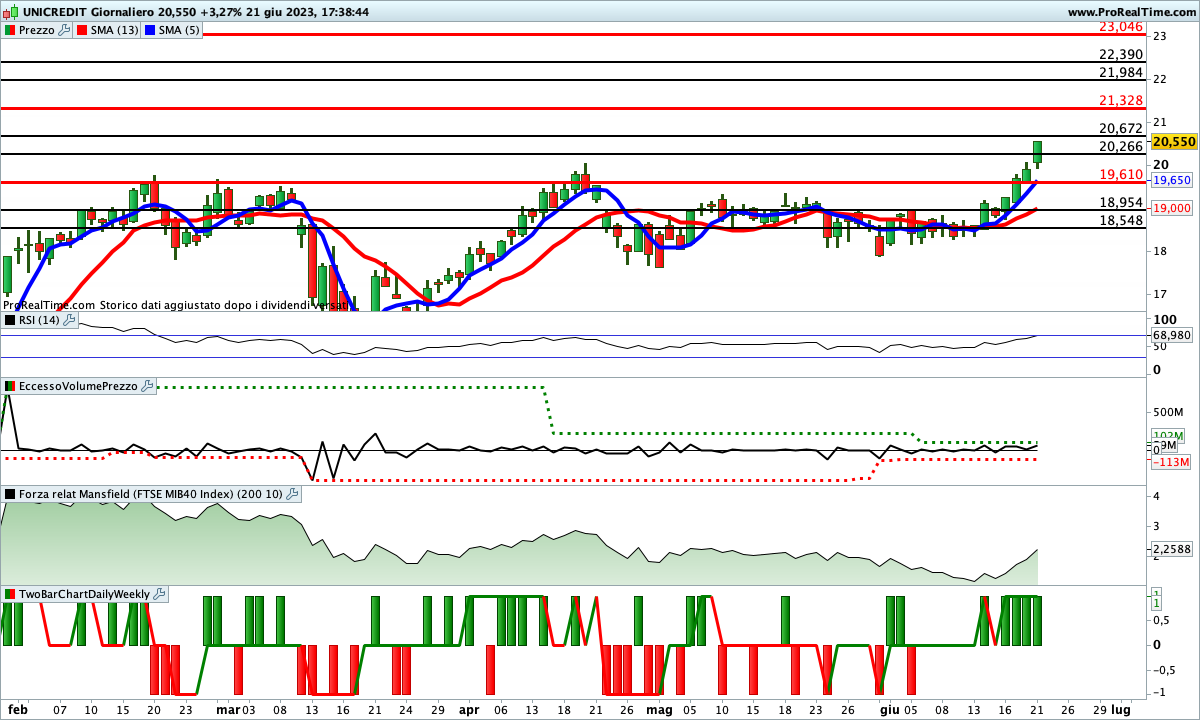Open the www.ProRealTime.com link
This screenshot has height=720, width=1200.
[x=1131, y=12]
